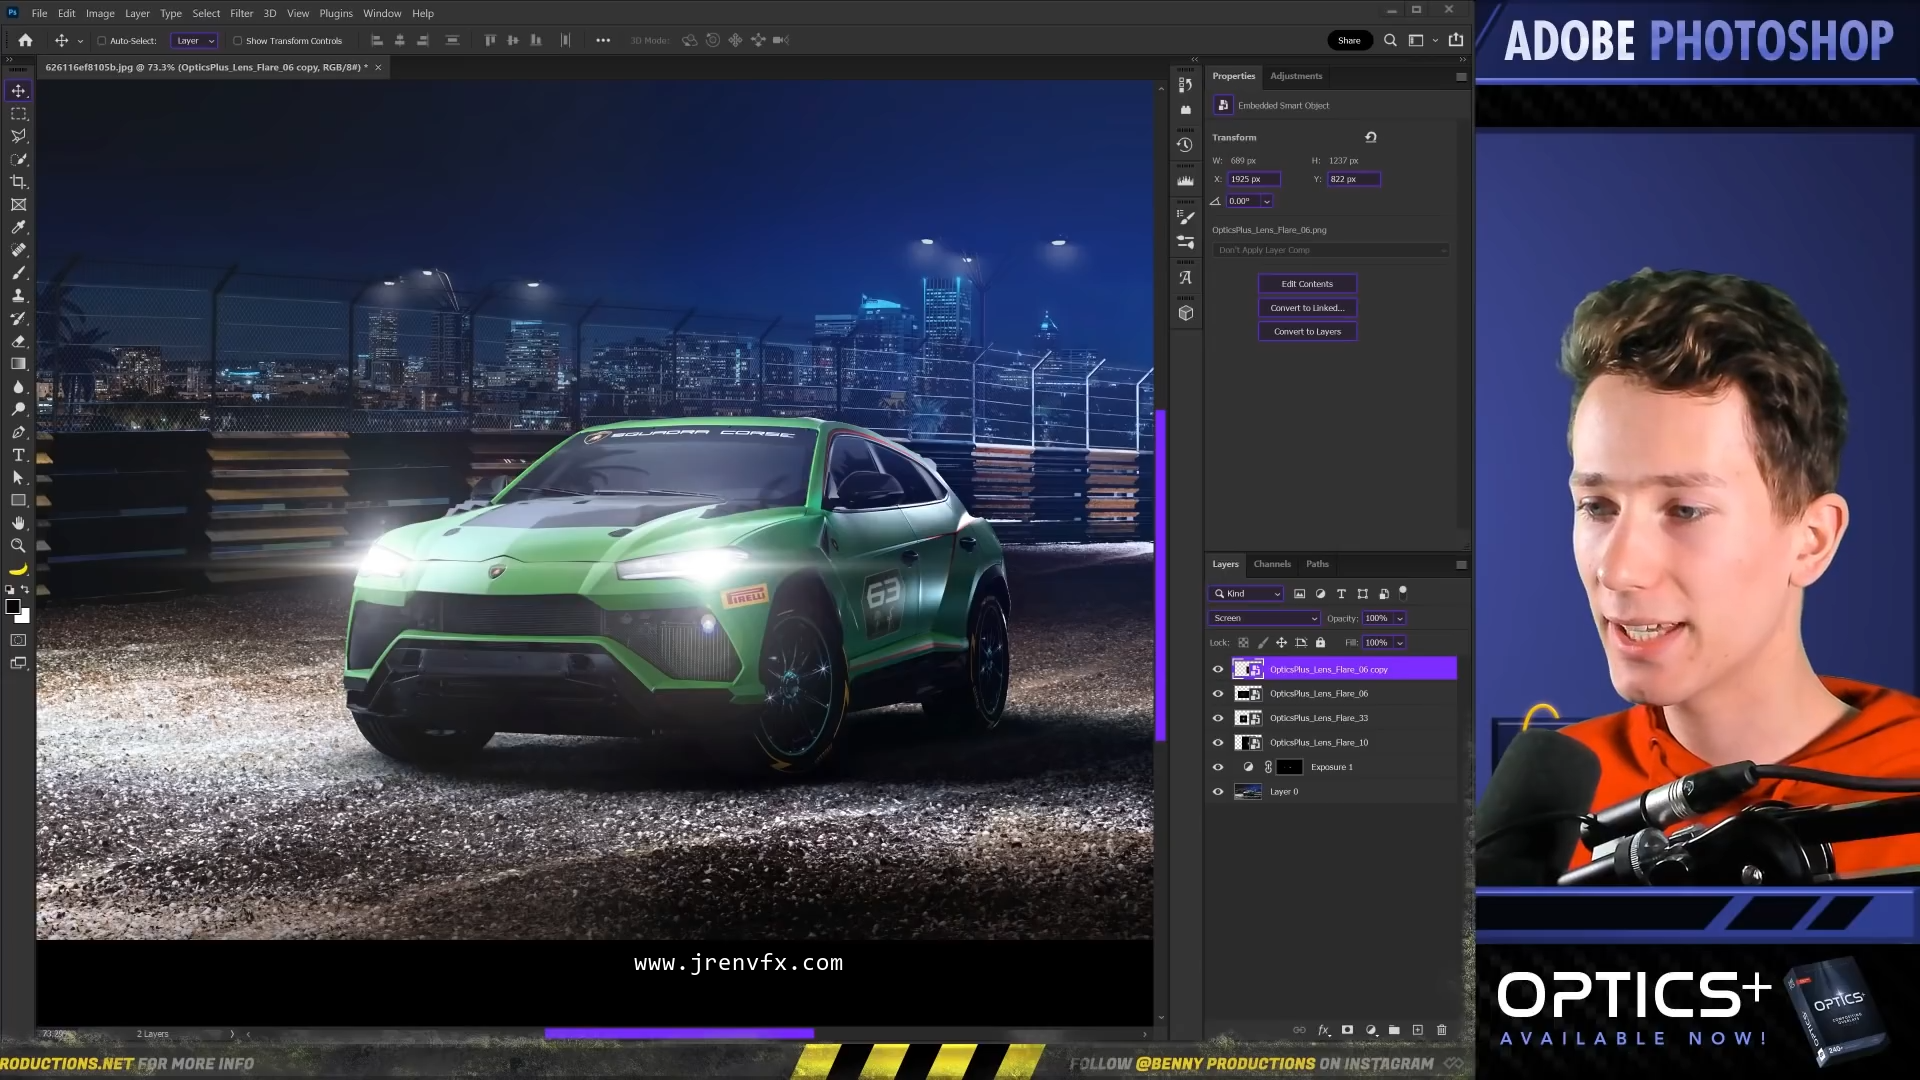Viewport: 1920px width, 1080px height.
Task: Select the Brush tool
Action: [18, 273]
